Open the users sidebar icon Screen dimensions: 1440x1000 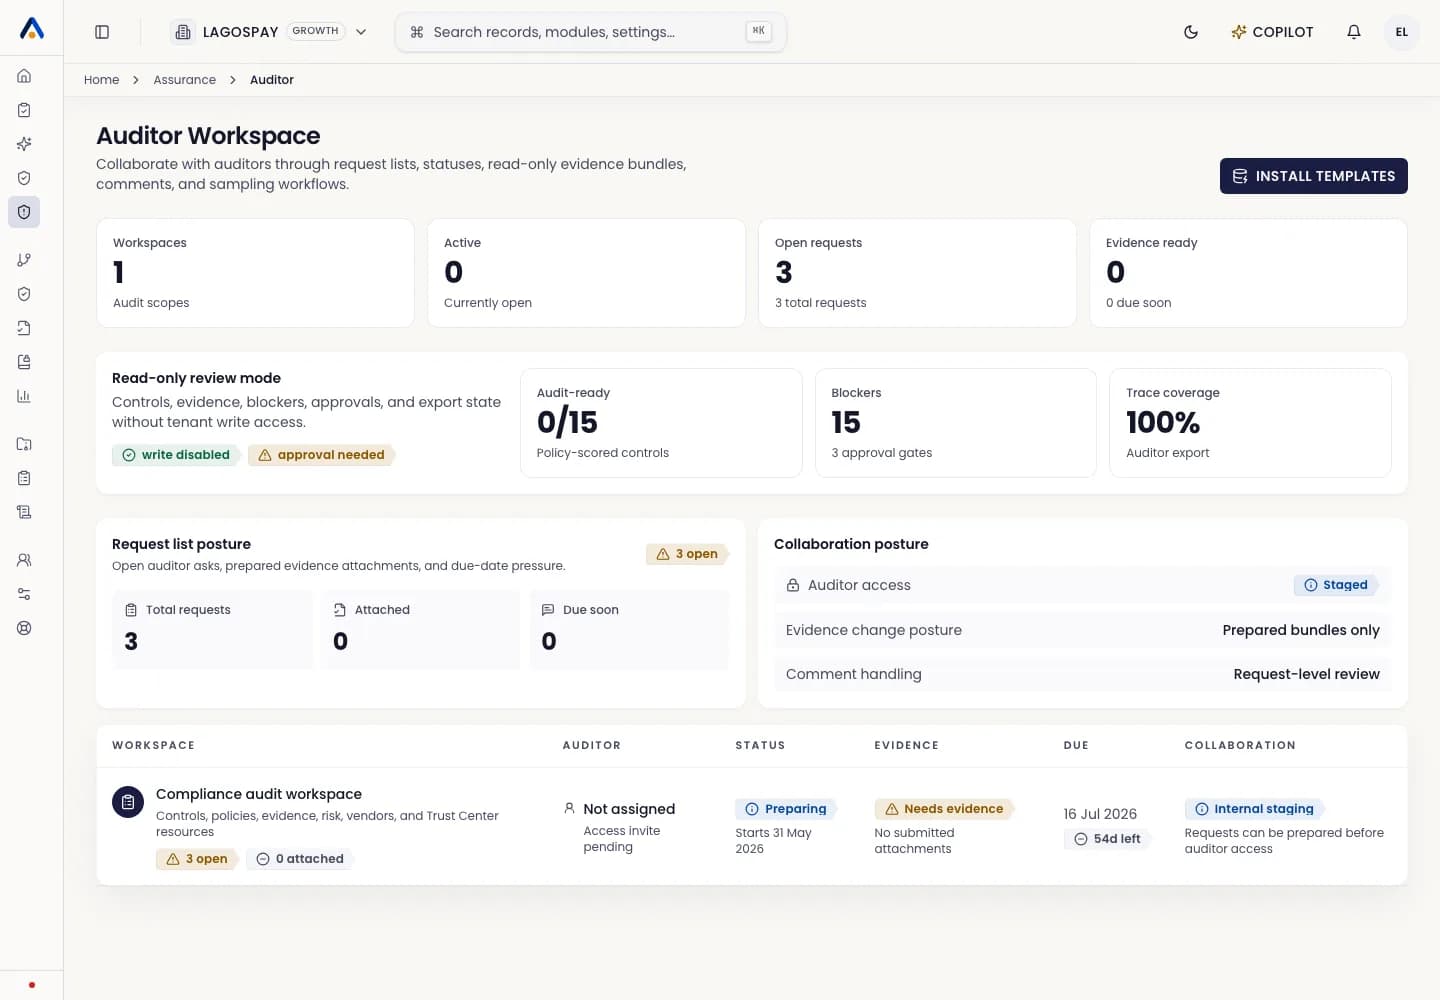click(x=24, y=560)
